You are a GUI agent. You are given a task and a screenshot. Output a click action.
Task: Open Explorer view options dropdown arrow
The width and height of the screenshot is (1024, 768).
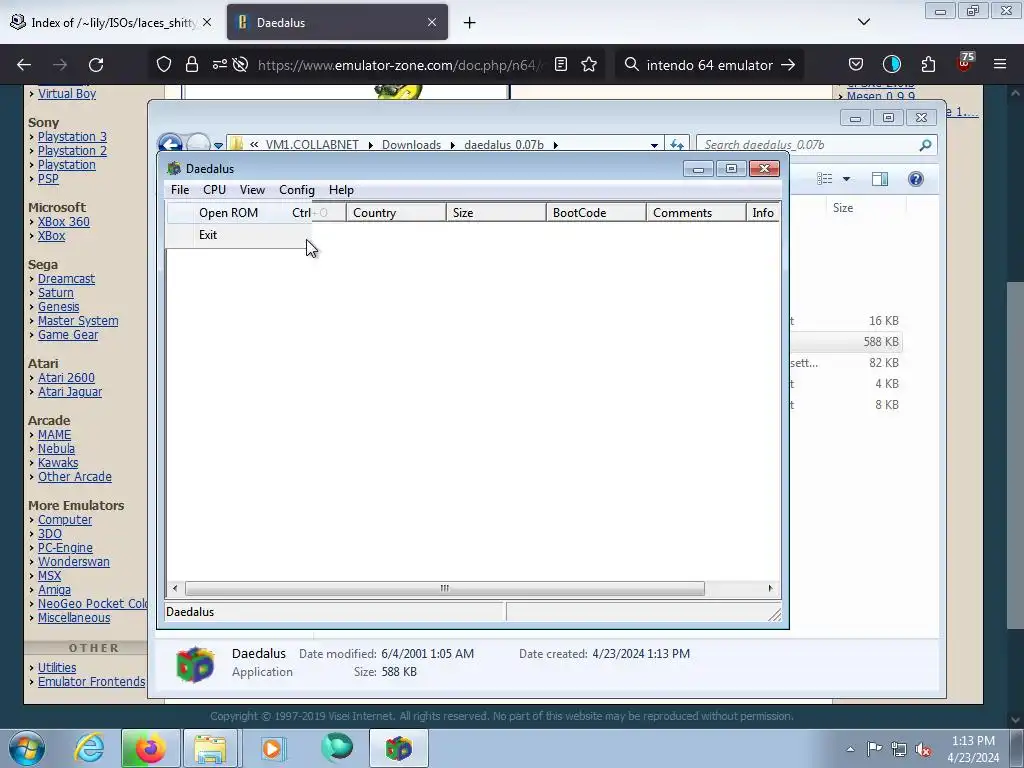846,179
